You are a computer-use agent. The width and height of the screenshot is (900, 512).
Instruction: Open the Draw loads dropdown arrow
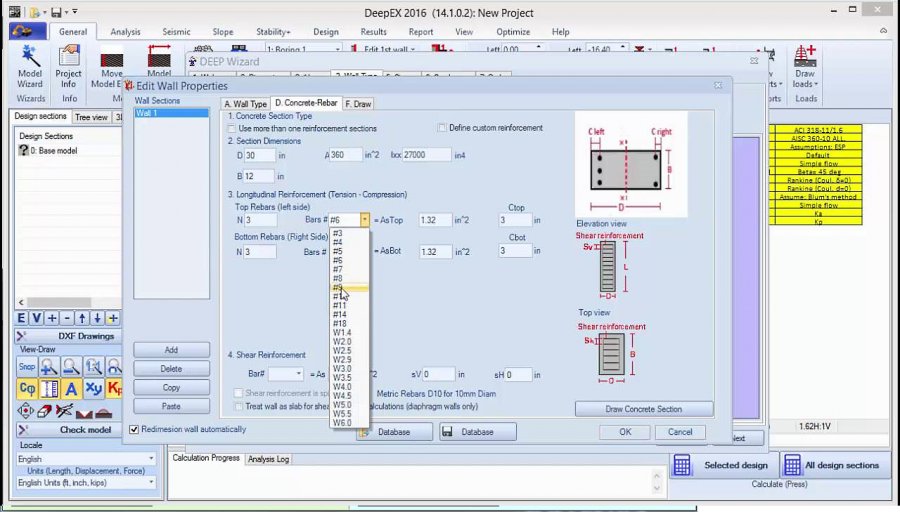(x=816, y=84)
